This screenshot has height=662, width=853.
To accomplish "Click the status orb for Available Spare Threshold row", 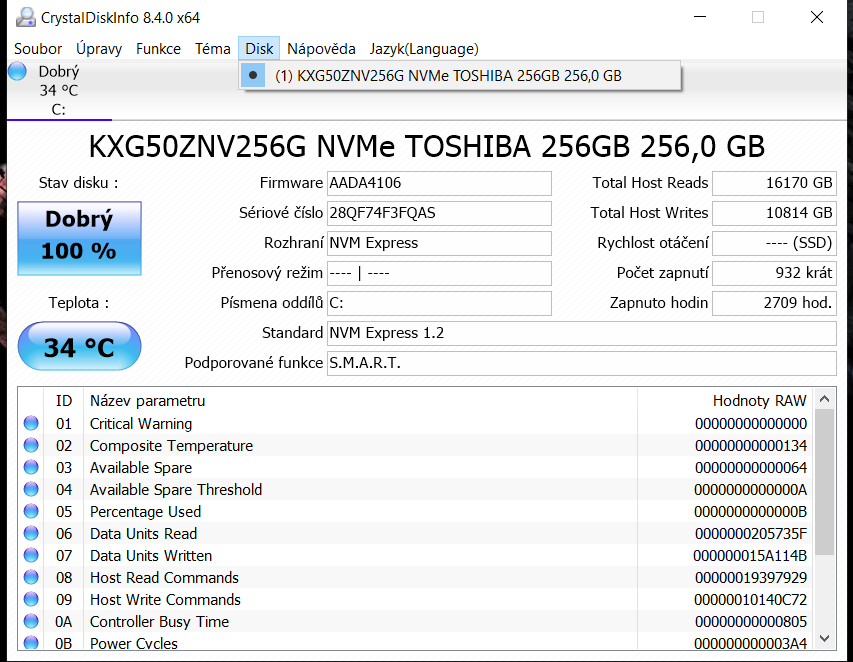I will tap(31, 490).
